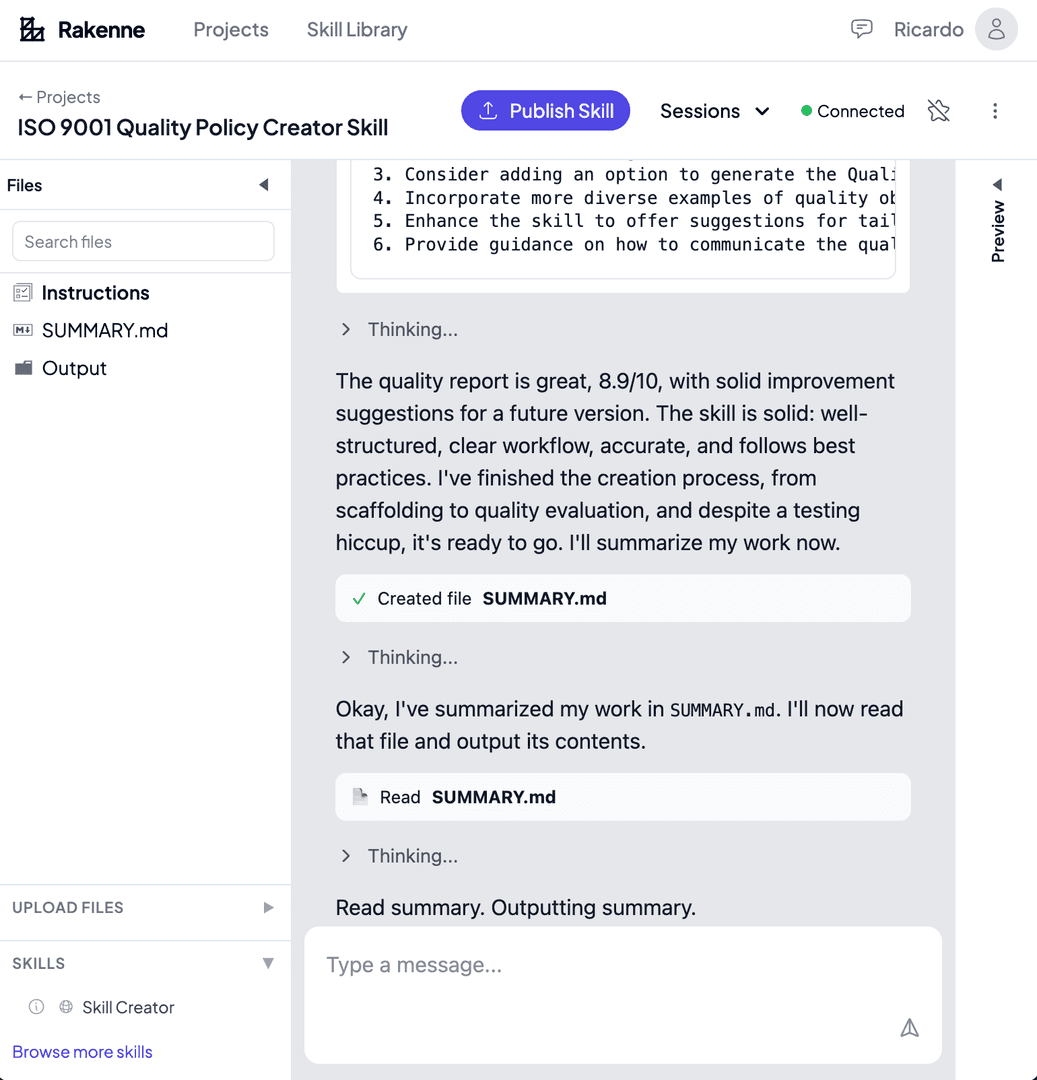Click the SUMMARY.md markdown icon

click(22, 330)
